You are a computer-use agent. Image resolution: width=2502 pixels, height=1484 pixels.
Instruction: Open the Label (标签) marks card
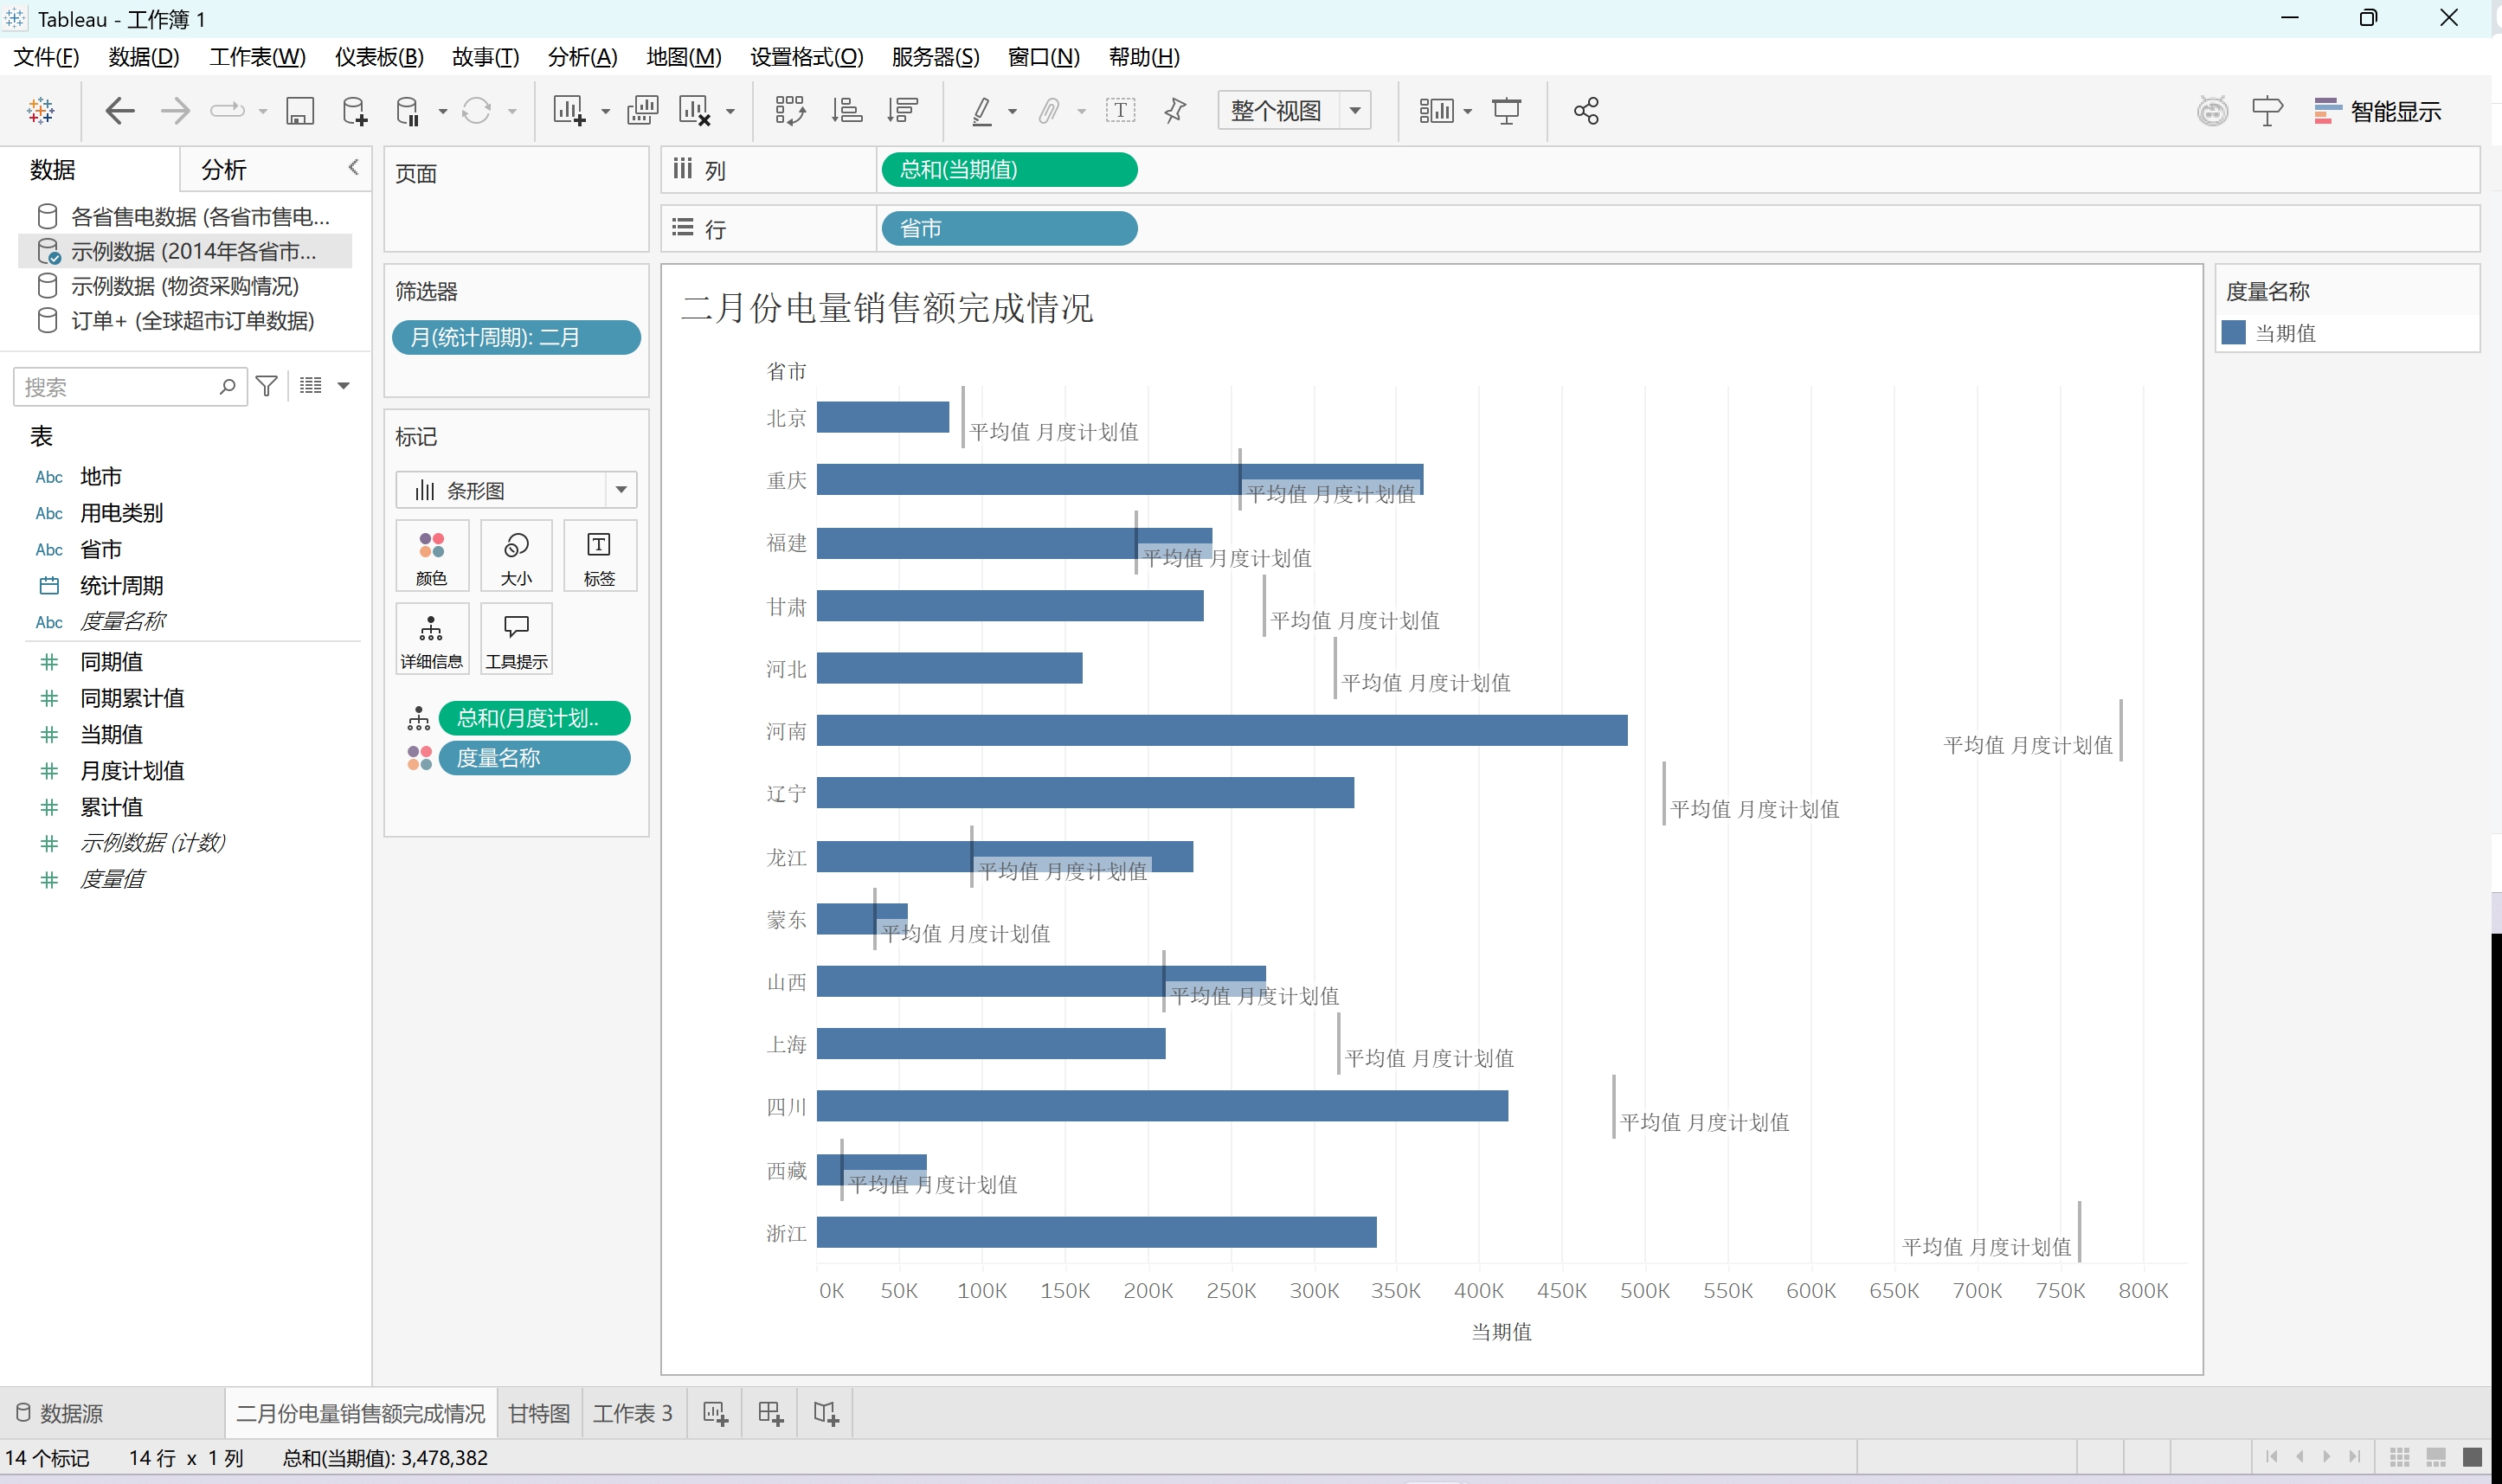(x=598, y=556)
